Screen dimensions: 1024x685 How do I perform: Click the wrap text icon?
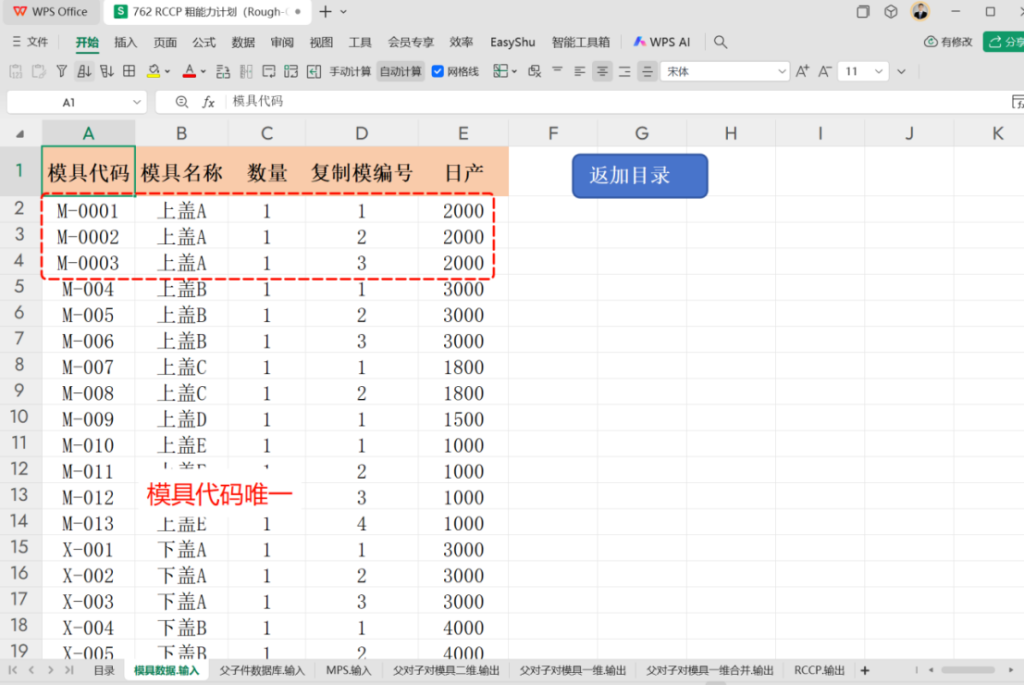pyautogui.click(x=268, y=71)
